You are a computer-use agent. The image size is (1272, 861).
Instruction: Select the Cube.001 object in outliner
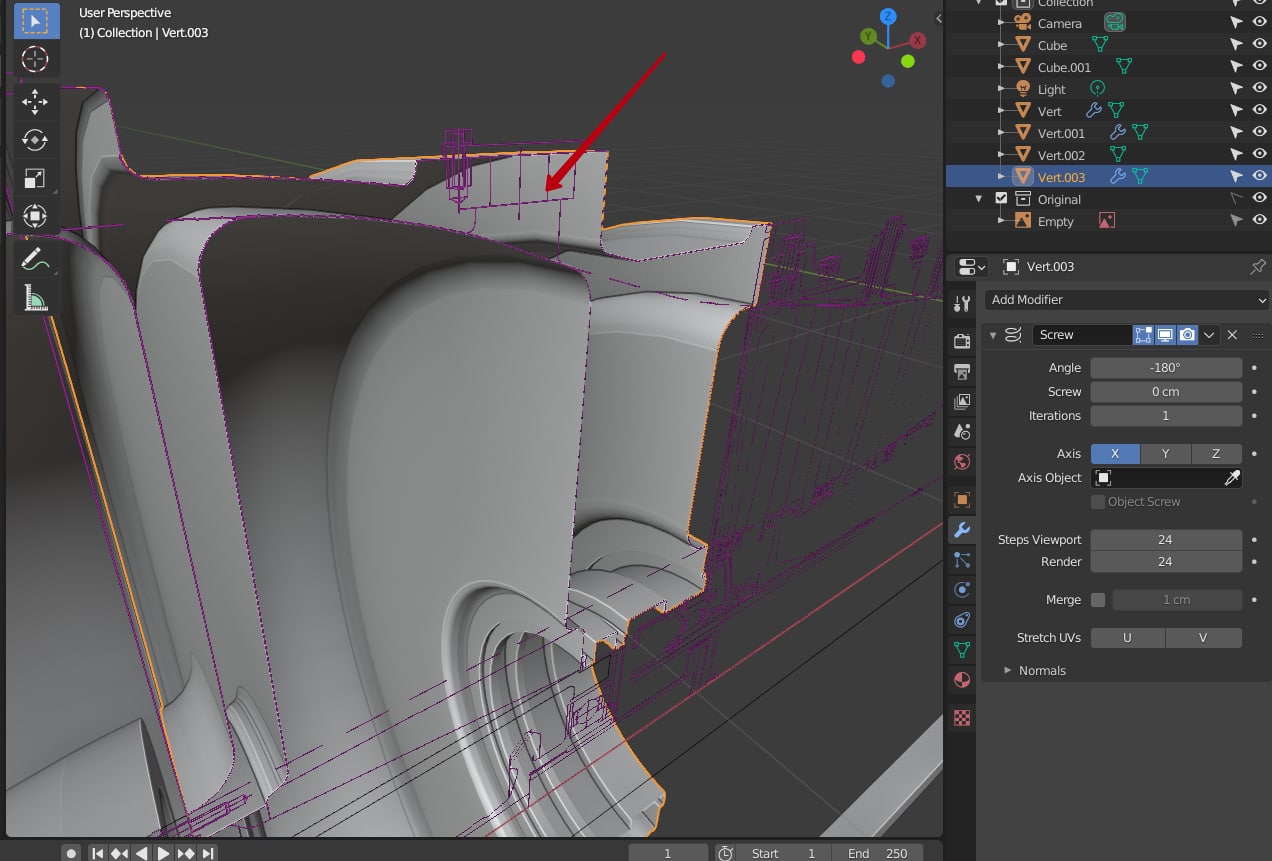[x=1064, y=67]
